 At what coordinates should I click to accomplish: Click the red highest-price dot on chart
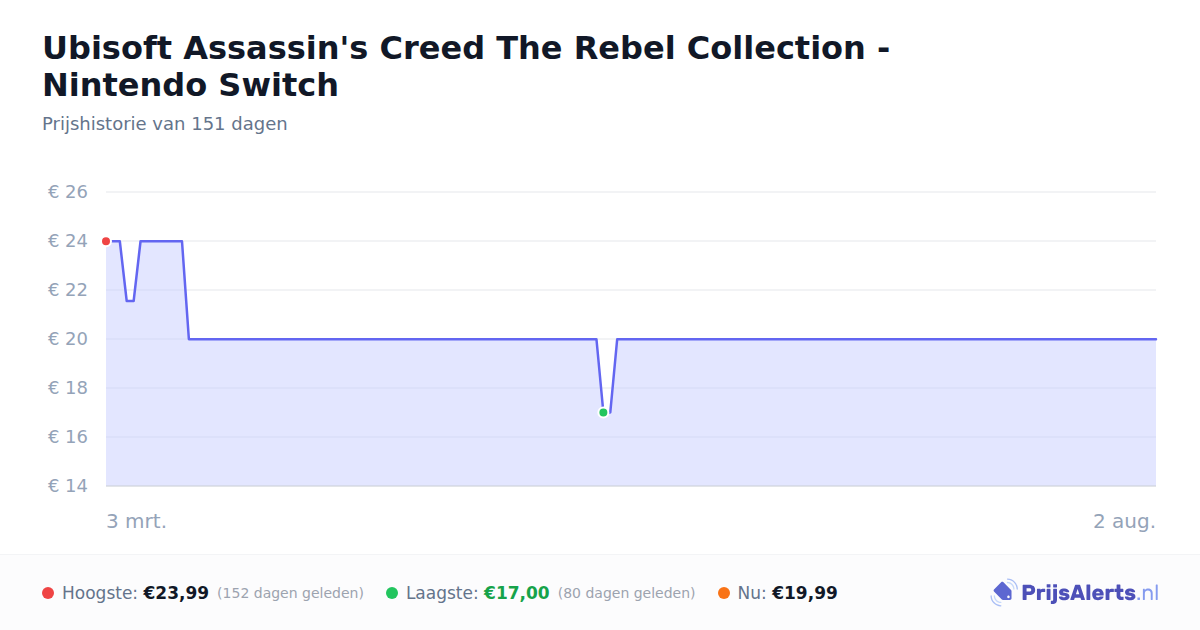point(106,241)
